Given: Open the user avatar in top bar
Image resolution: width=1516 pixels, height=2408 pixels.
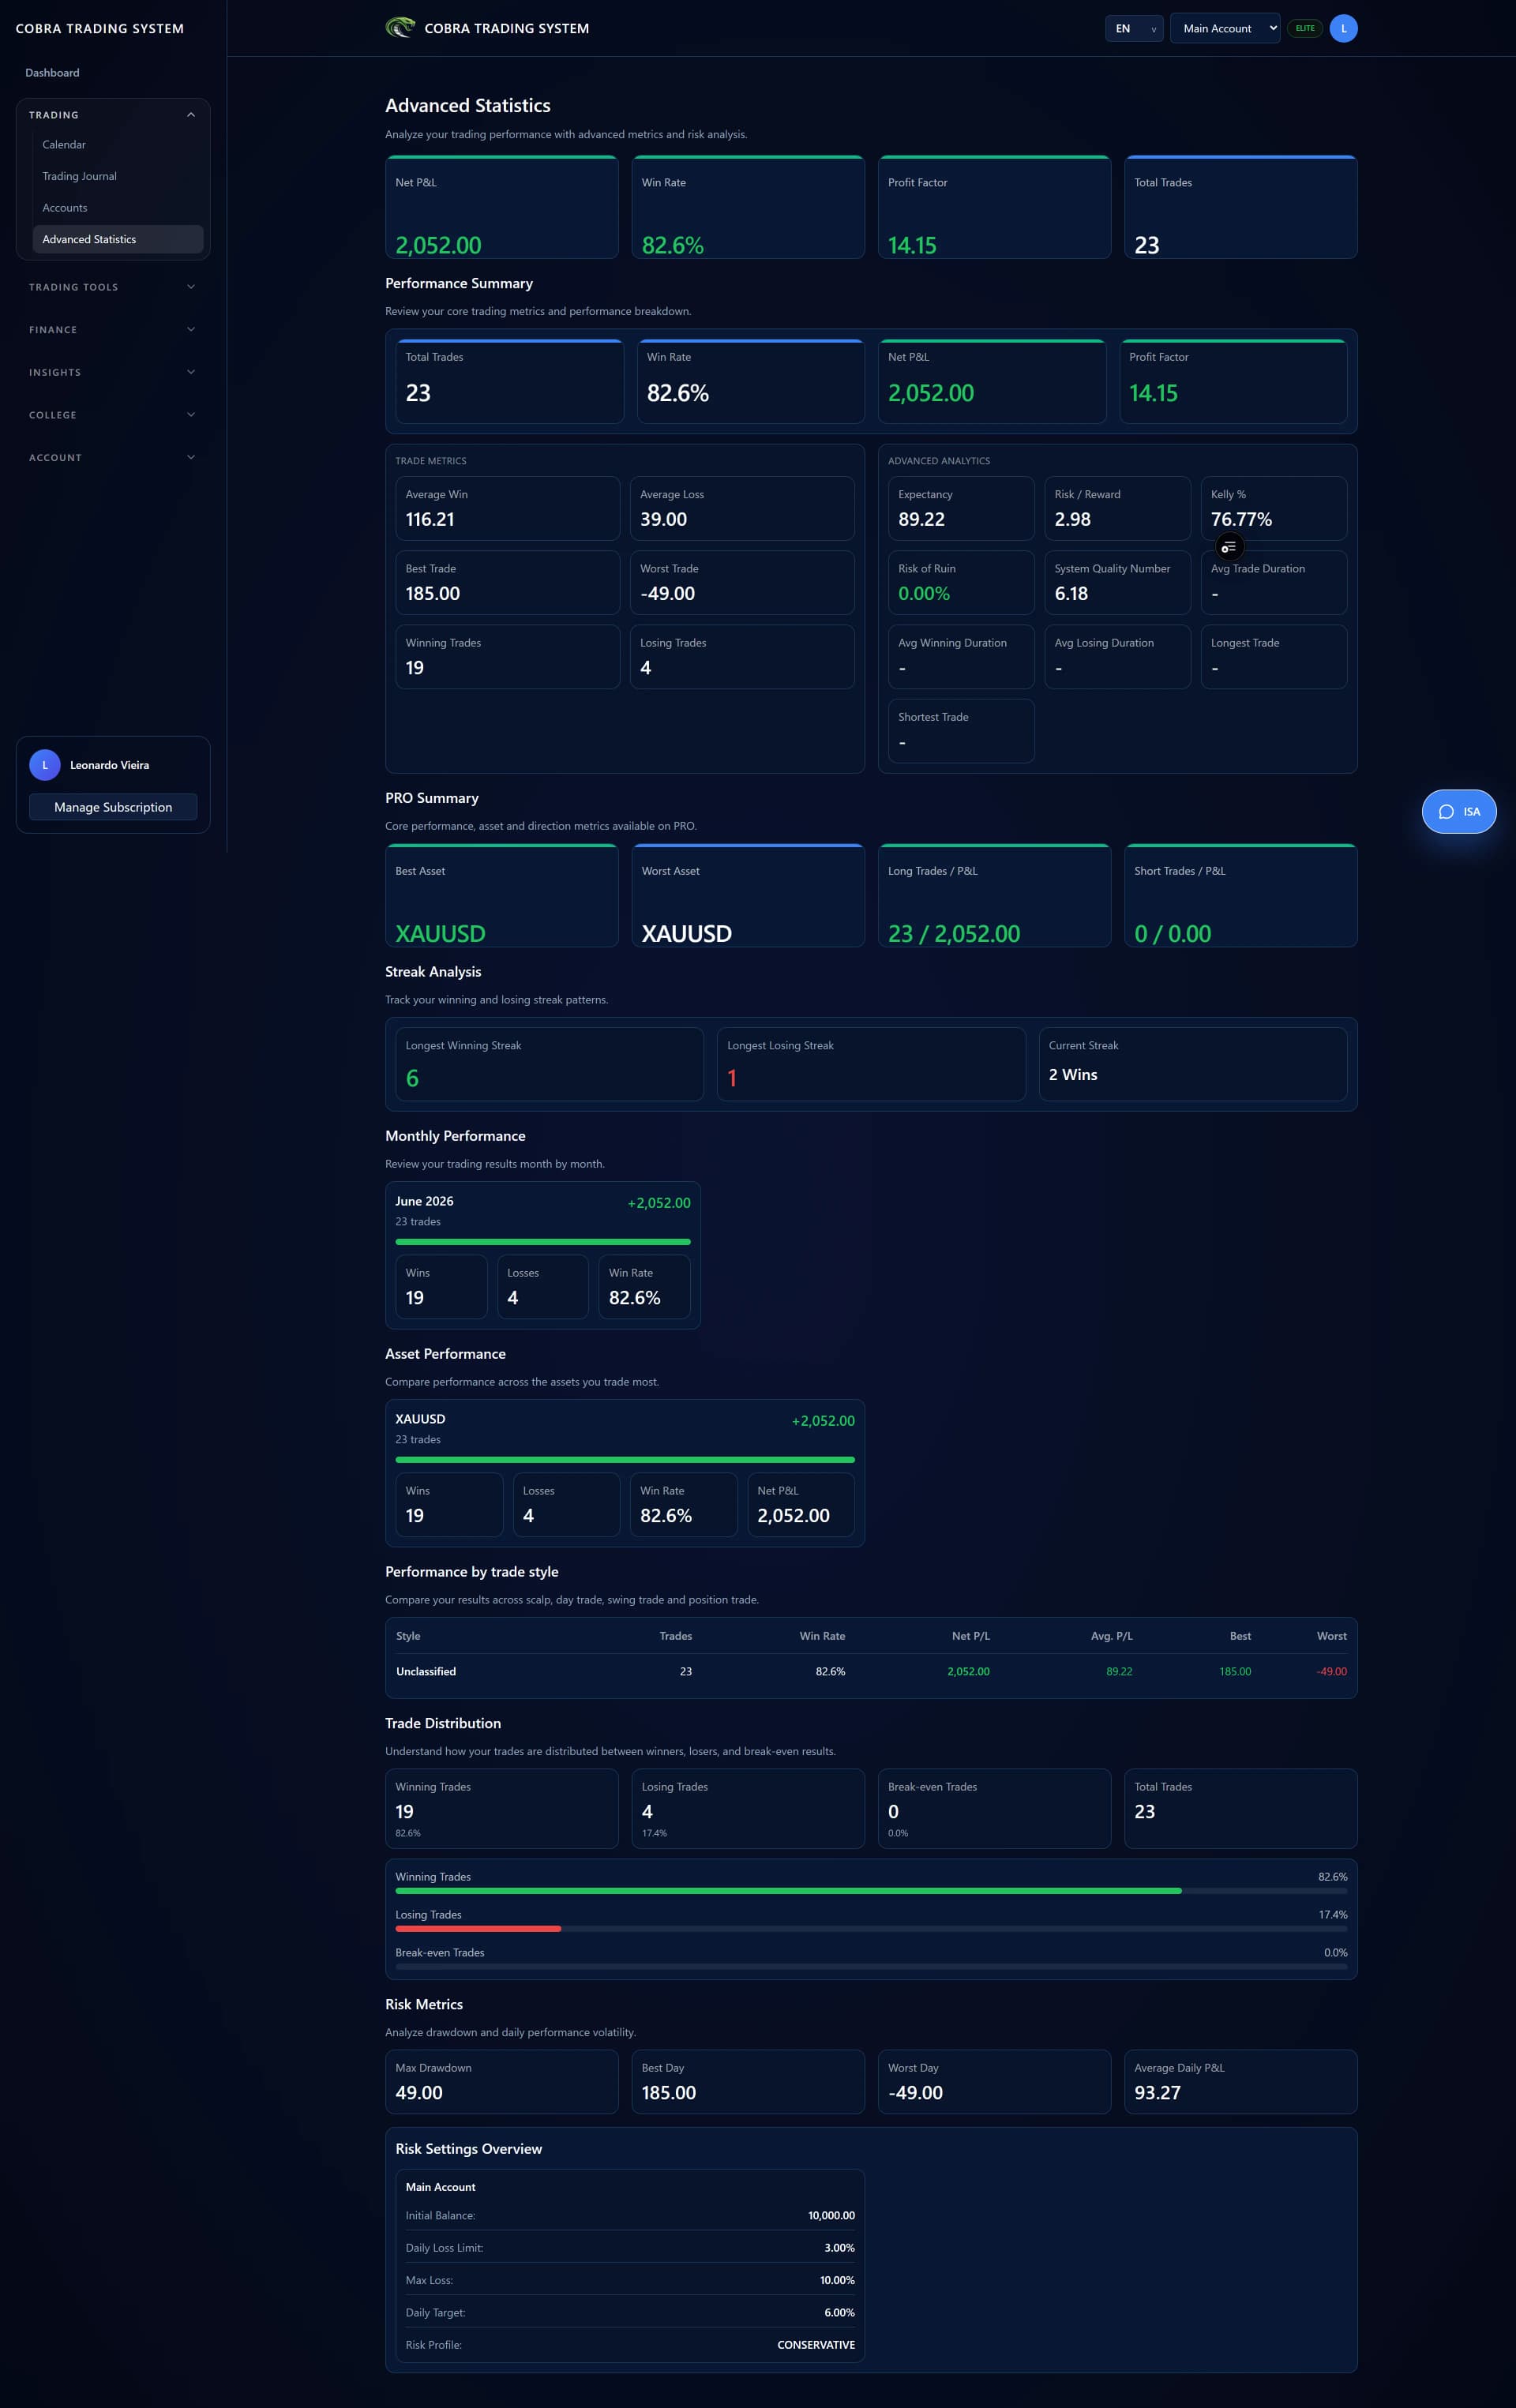Looking at the screenshot, I should (x=1343, y=28).
